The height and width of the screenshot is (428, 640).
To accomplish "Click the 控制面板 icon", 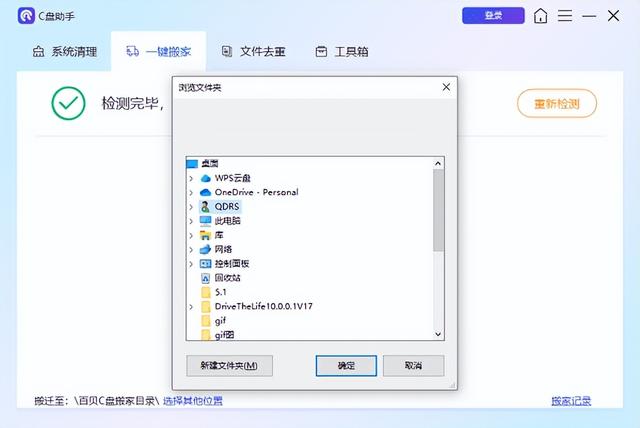I will click(x=205, y=264).
